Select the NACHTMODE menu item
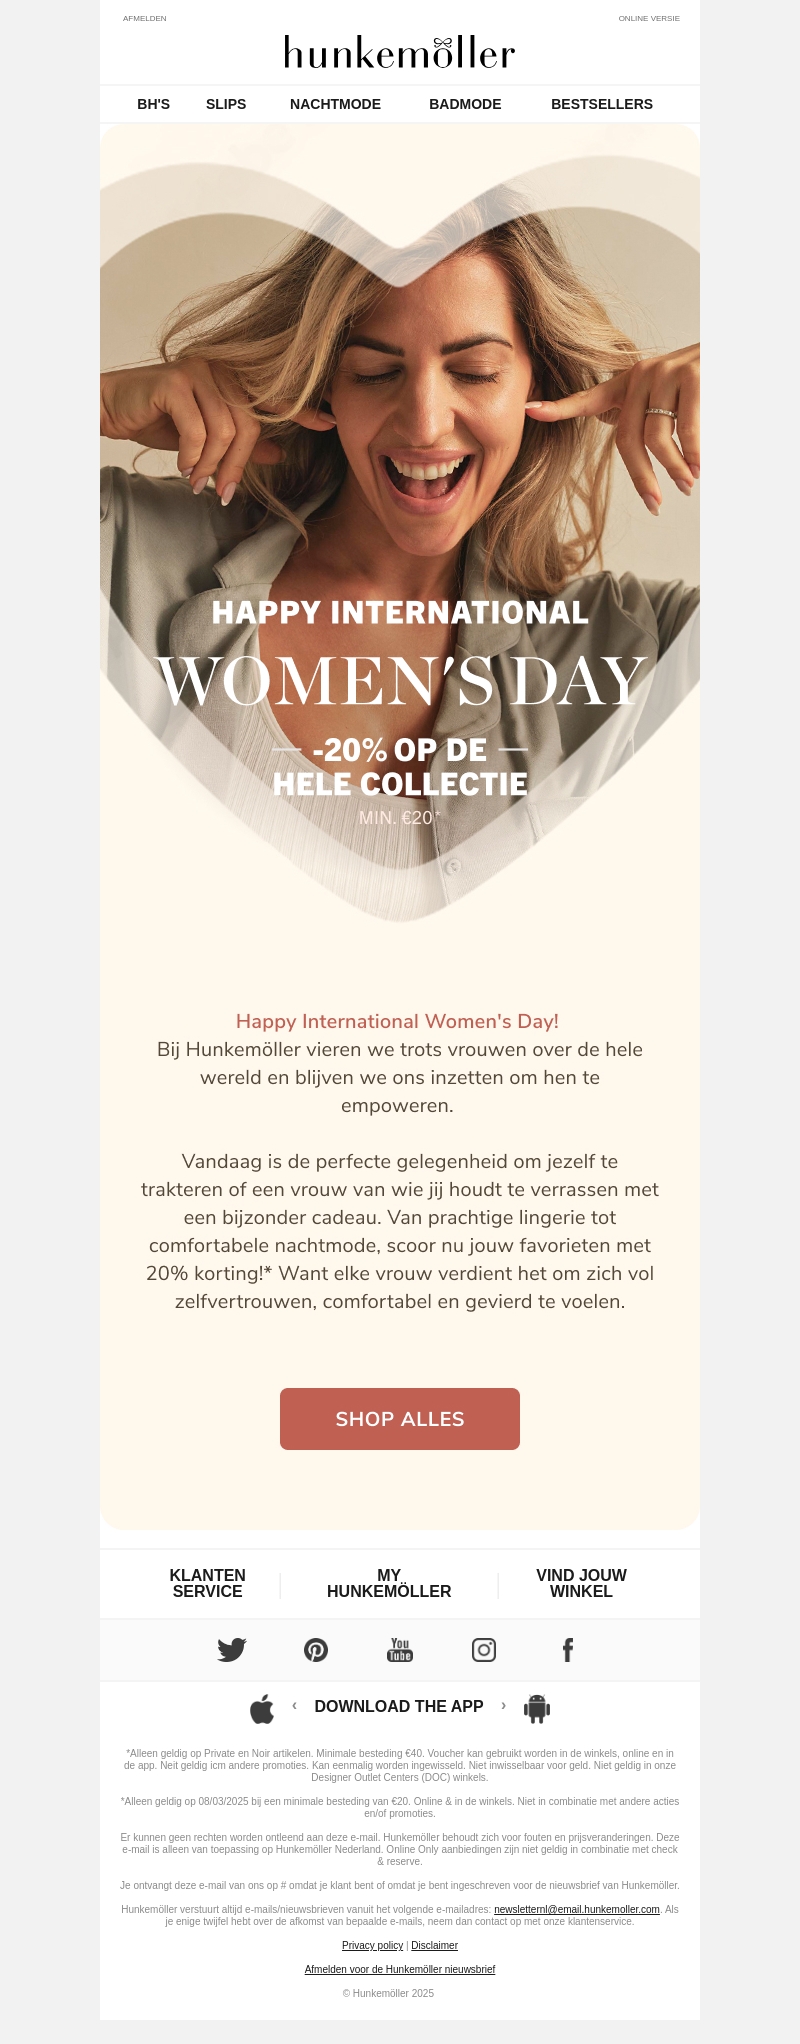800x2044 pixels. (335, 104)
